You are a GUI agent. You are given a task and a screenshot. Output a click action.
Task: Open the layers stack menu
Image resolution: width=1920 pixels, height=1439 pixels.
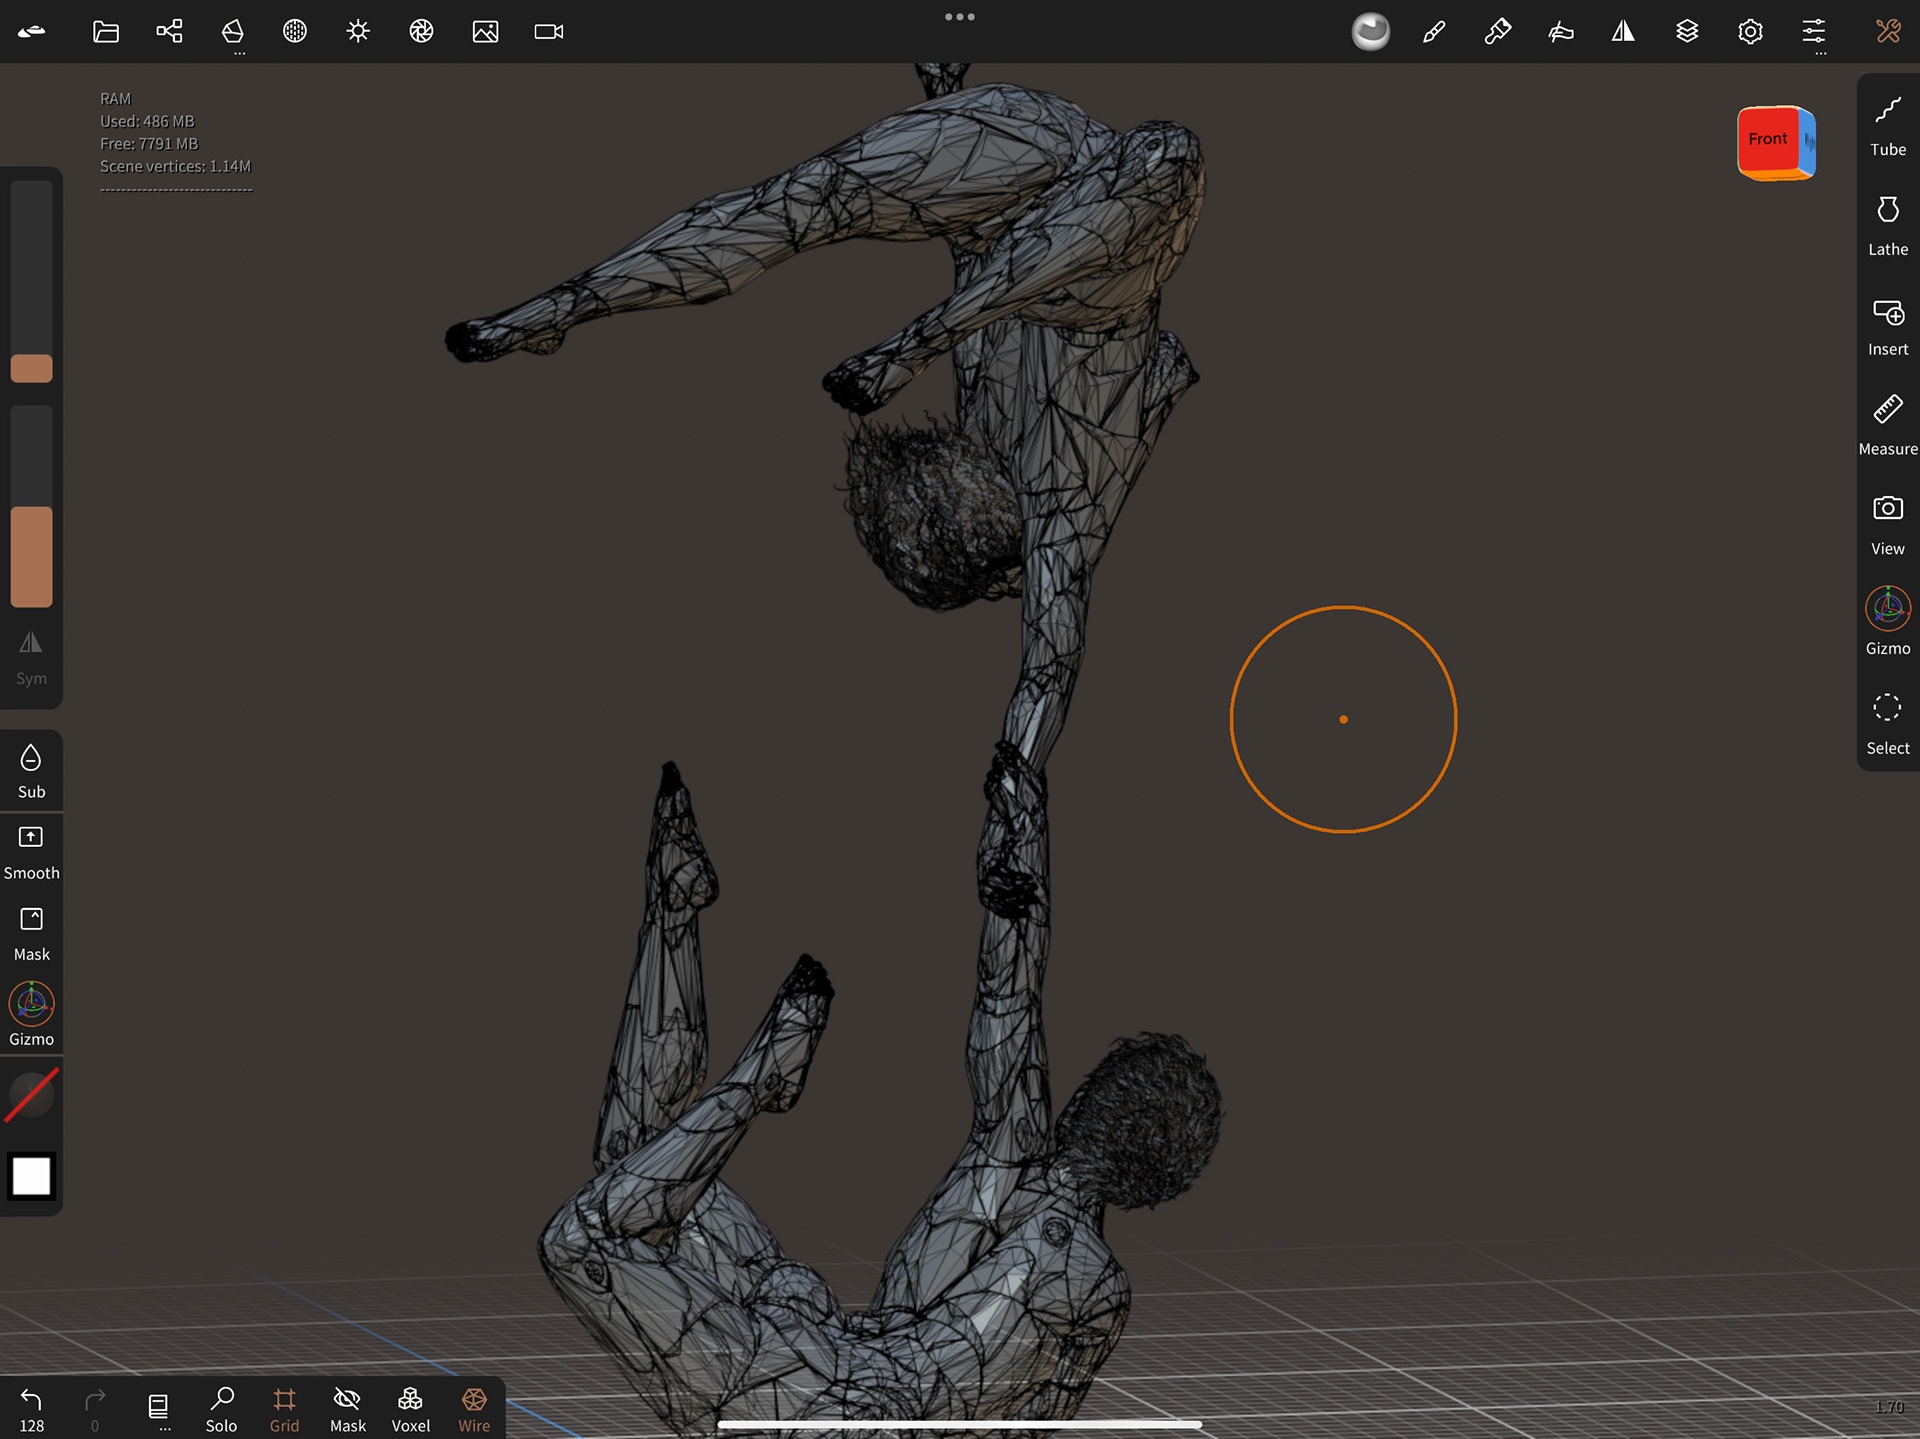[x=1687, y=32]
